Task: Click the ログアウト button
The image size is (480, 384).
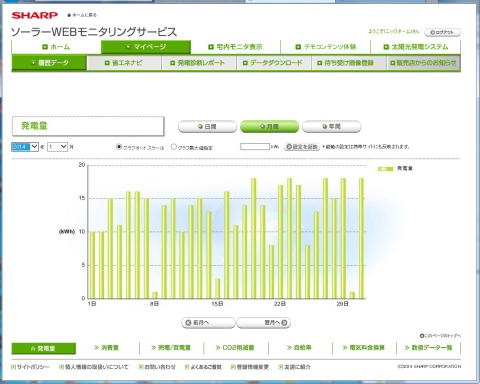Action: pos(442,32)
